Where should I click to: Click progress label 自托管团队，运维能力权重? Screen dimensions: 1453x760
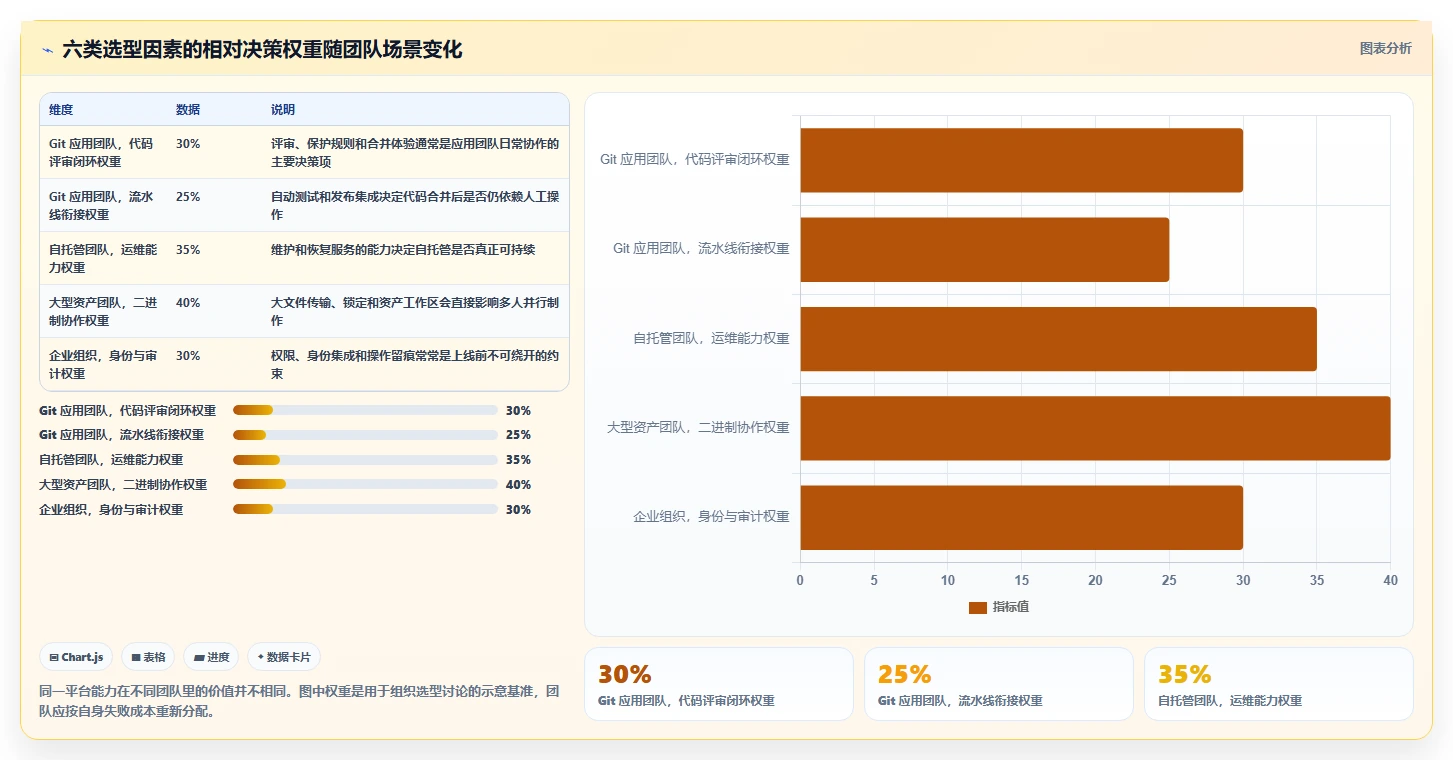coord(111,460)
